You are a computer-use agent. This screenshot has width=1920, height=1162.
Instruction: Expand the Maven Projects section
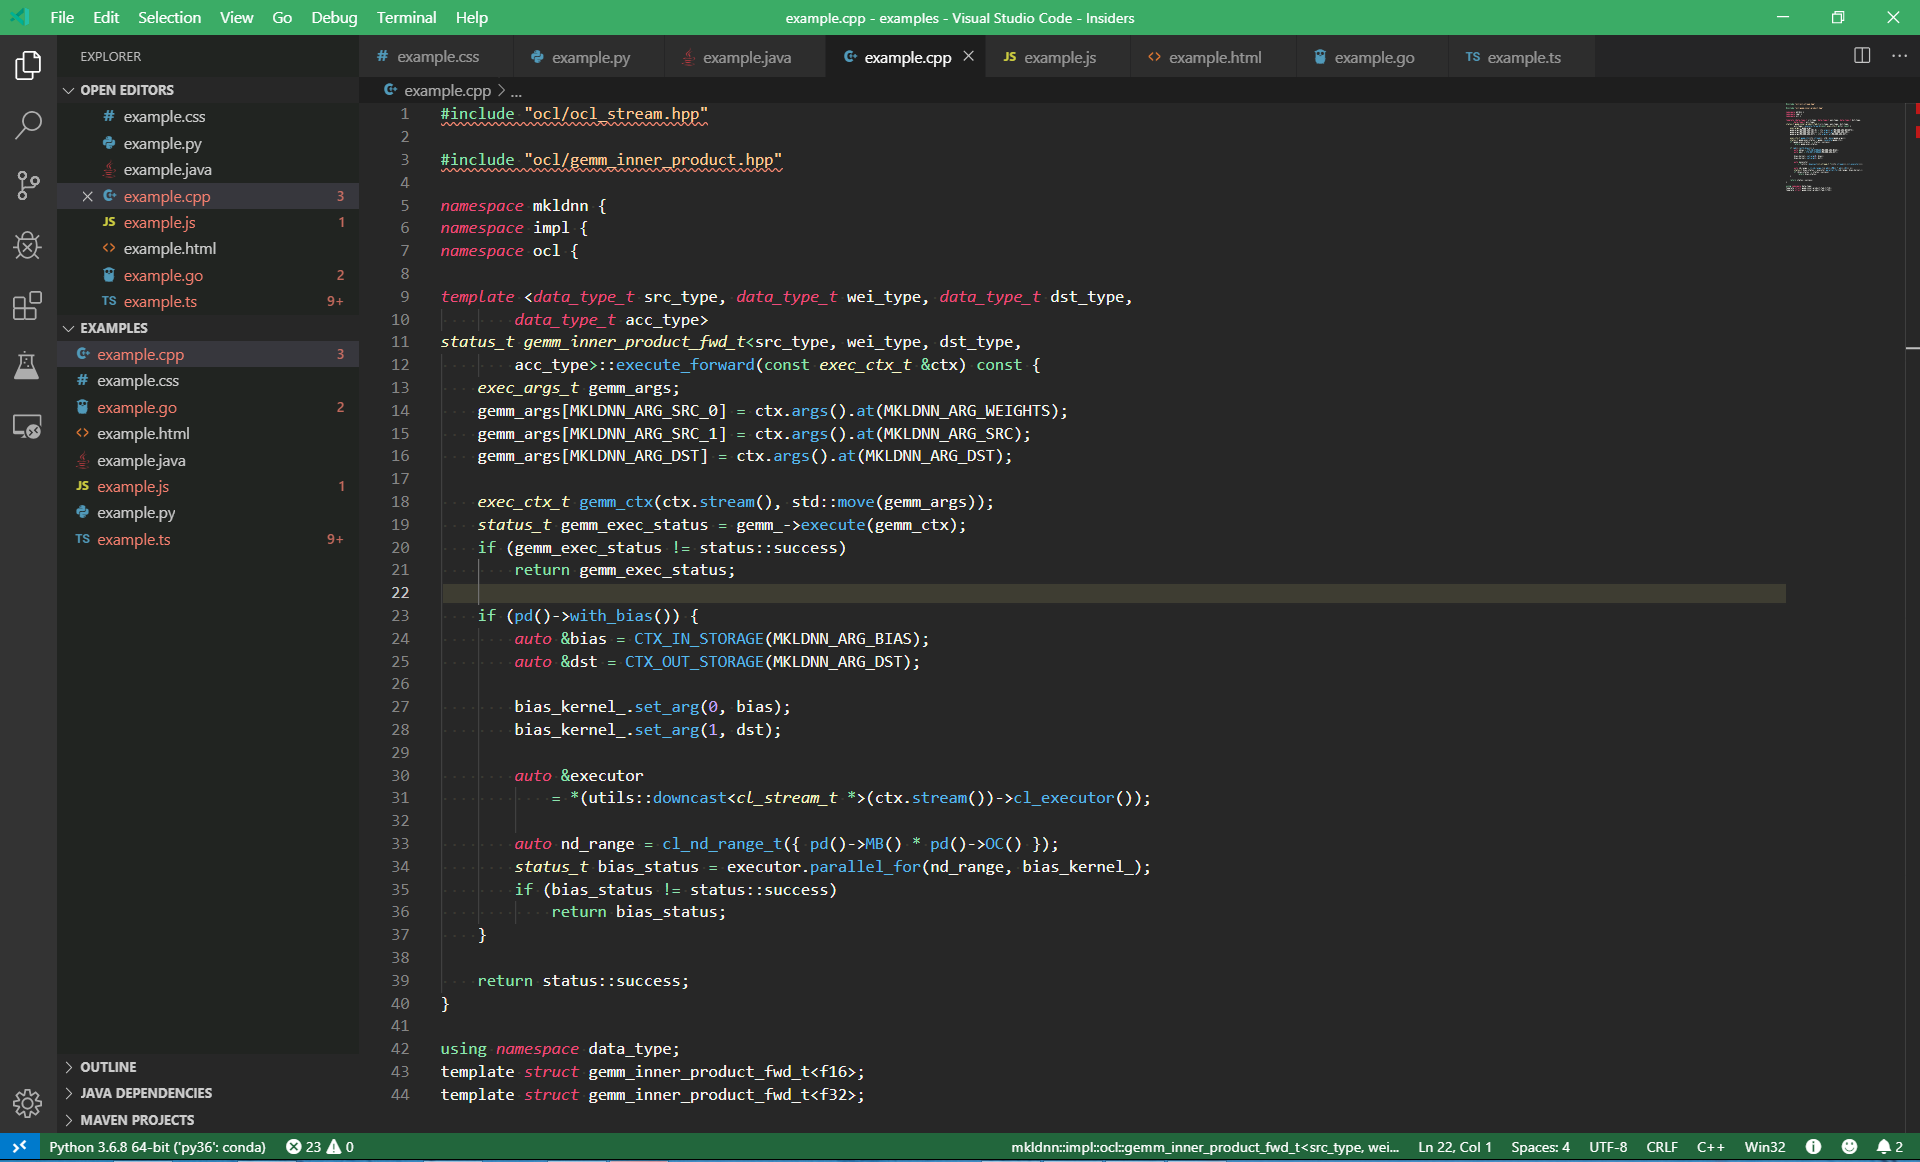(137, 1120)
